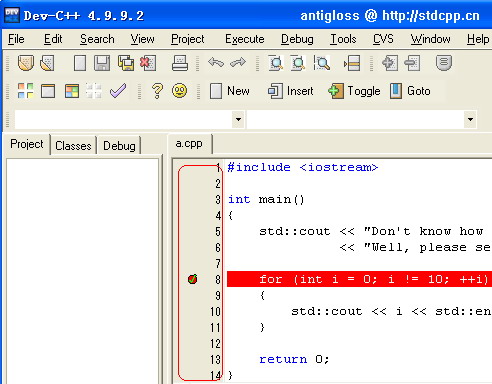The height and width of the screenshot is (384, 492).
Task: Open the View menu
Action: (x=142, y=39)
